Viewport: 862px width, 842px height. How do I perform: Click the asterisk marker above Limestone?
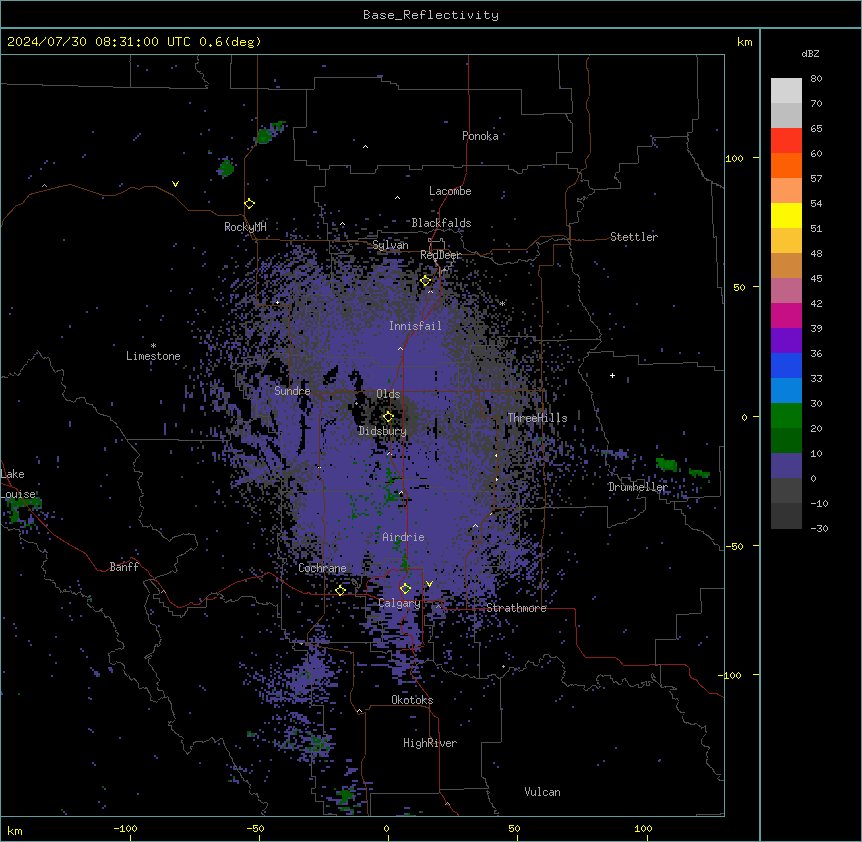(153, 346)
